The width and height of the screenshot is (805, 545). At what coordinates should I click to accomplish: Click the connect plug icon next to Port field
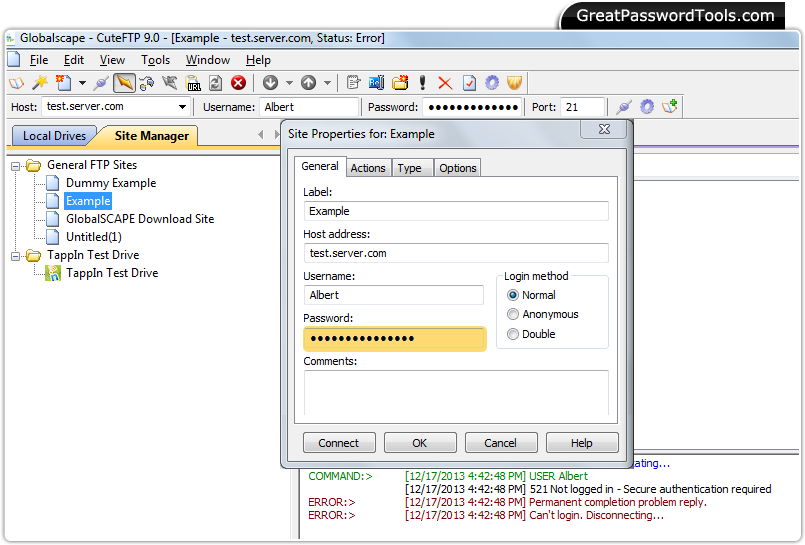[x=624, y=107]
